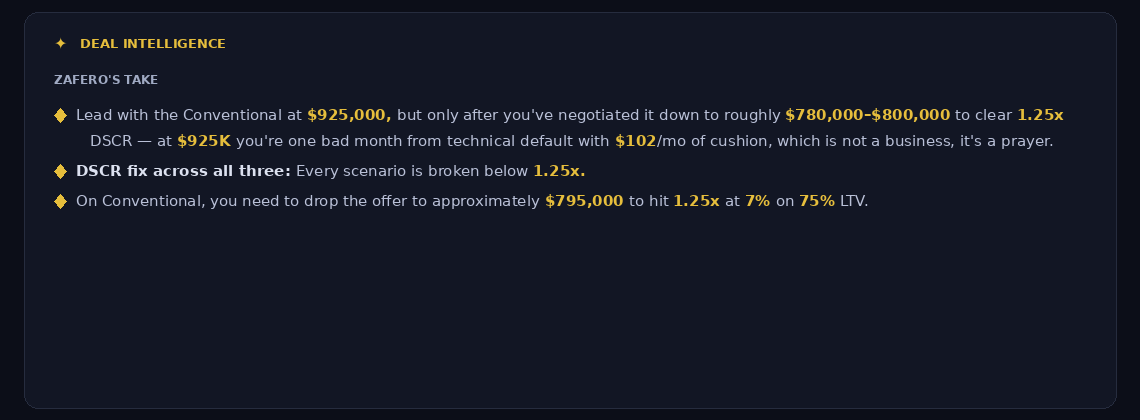1140x420 pixels.
Task: Click the 1.25x value after "to clear"
Action: [x=1040, y=116]
